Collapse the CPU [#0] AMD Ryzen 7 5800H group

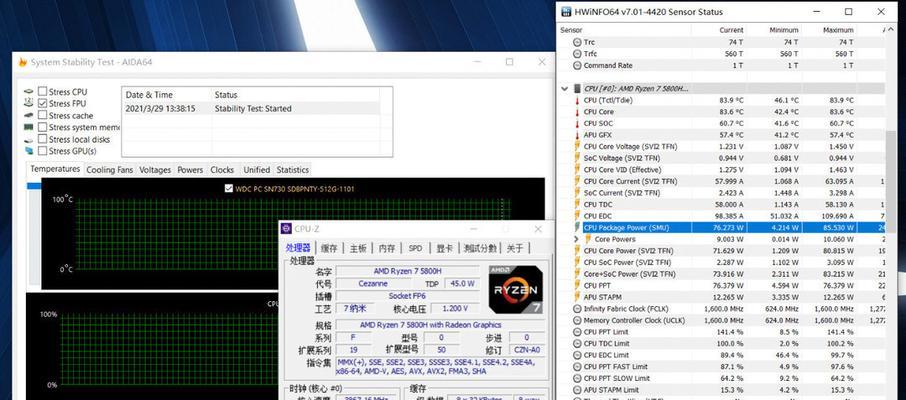(565, 88)
